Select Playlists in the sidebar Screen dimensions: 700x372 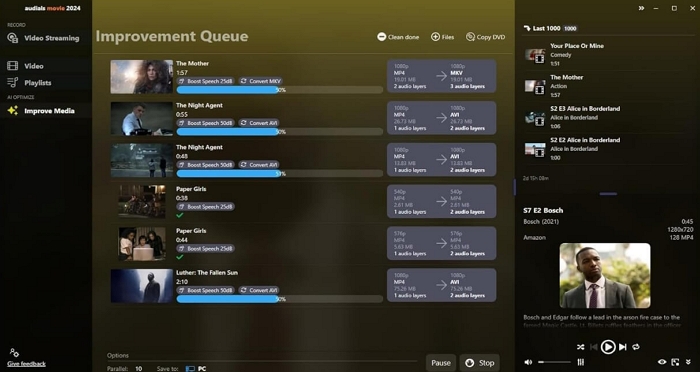[29, 83]
